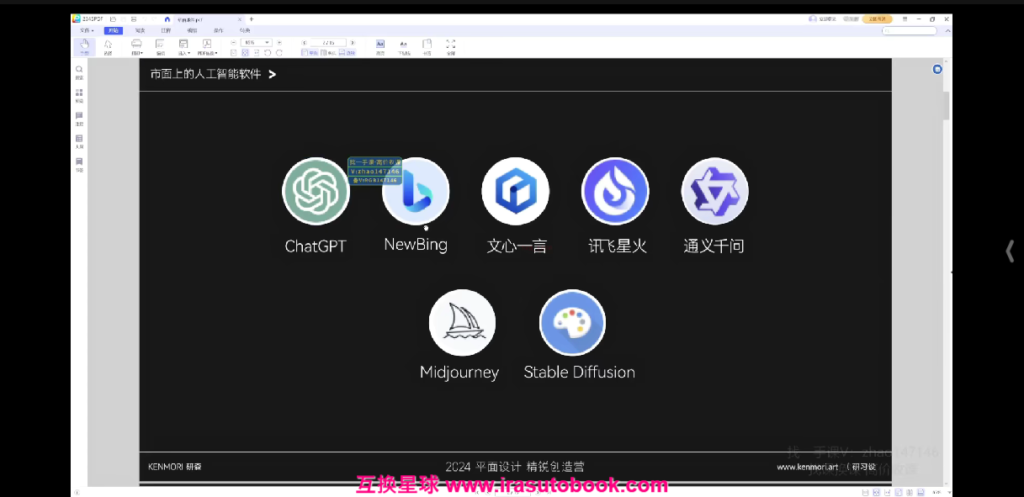This screenshot has width=1024, height=497.
Task: Go to previous page arrow
Action: click(304, 42)
